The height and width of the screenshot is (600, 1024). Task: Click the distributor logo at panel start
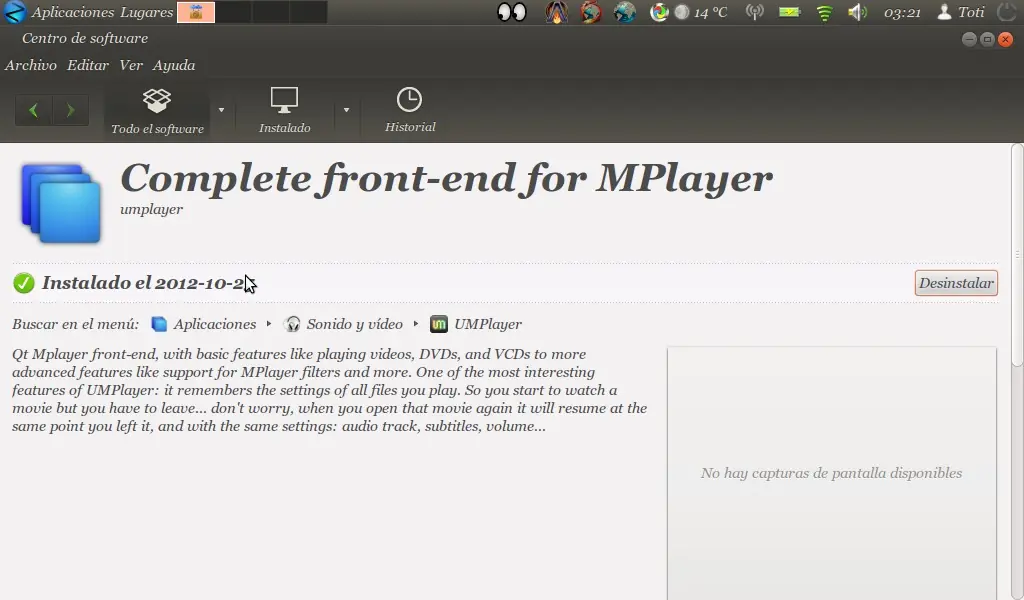[x=14, y=12]
